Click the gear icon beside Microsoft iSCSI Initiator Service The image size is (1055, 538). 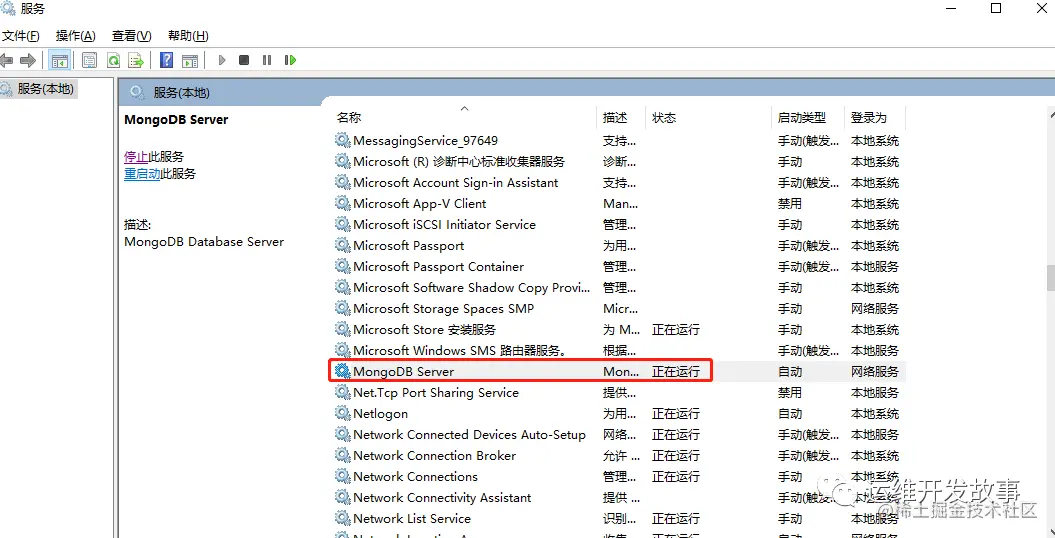(x=343, y=225)
